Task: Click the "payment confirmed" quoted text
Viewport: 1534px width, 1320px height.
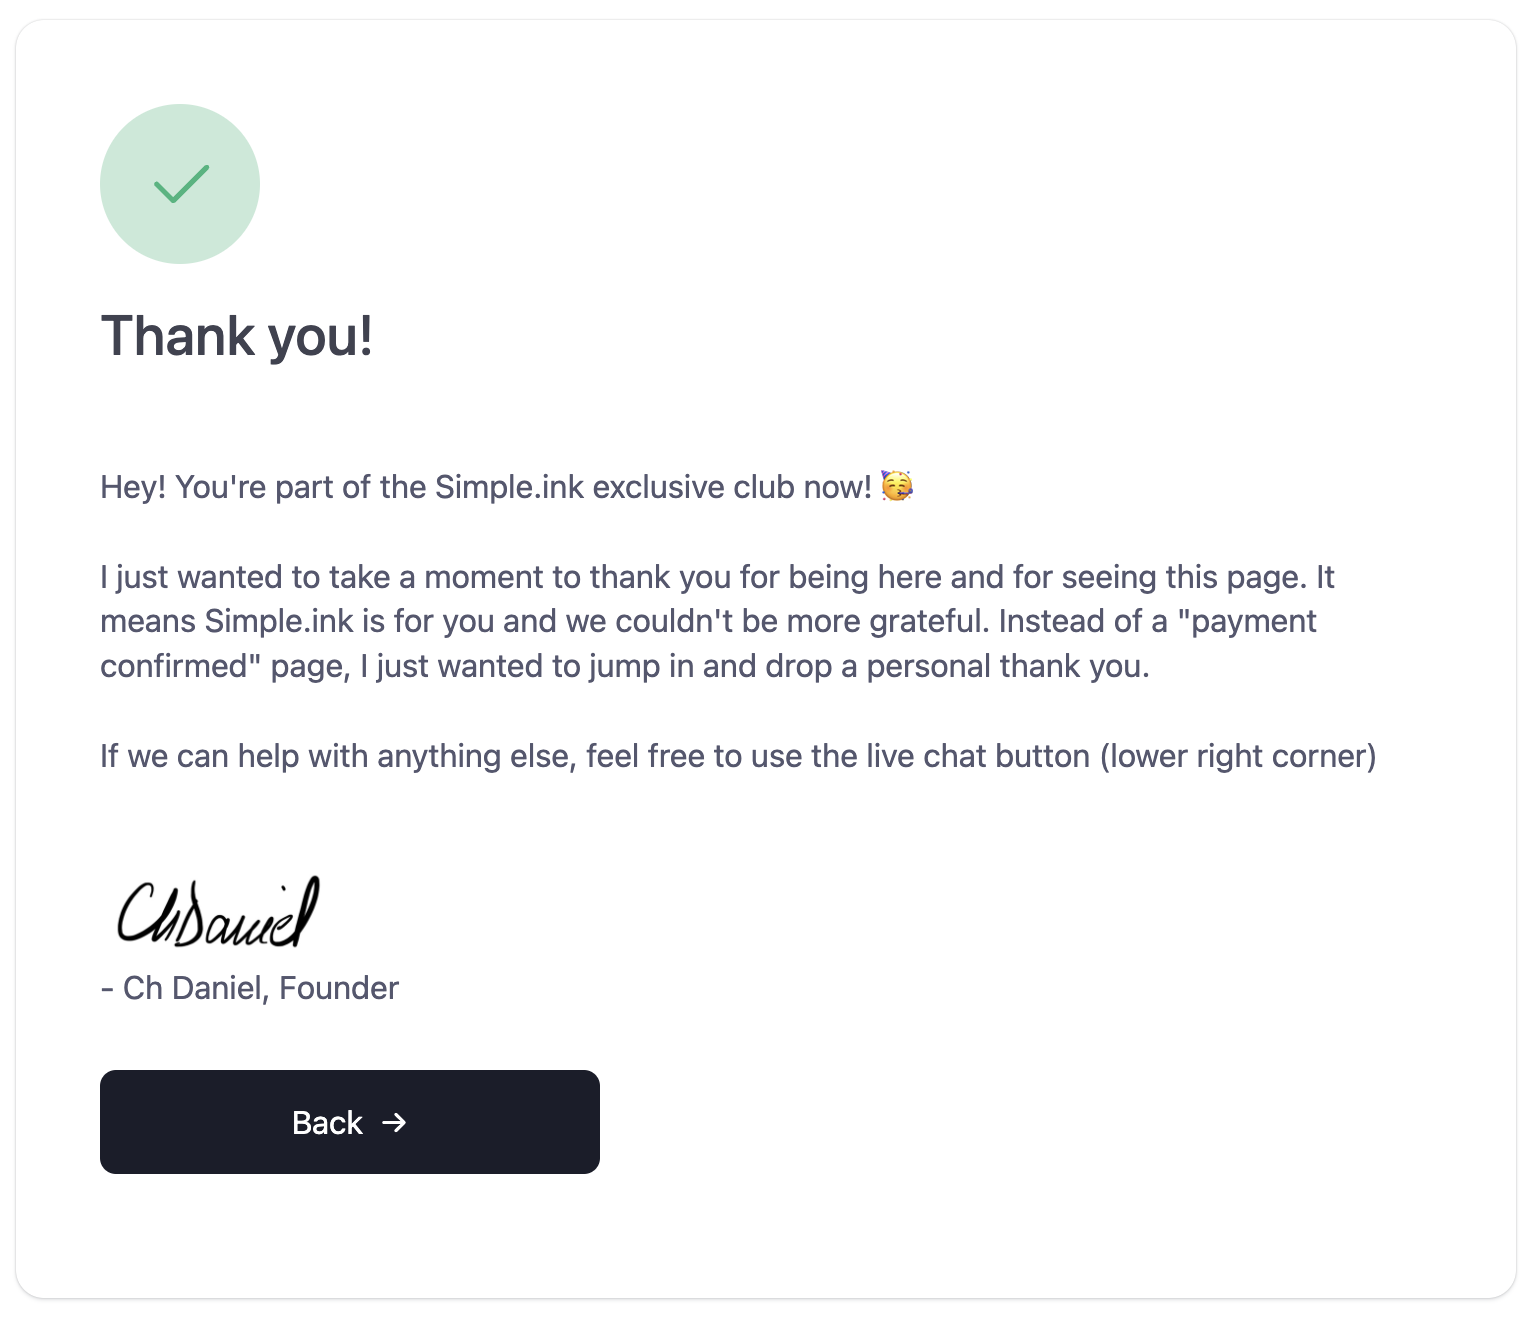Action: point(708,643)
